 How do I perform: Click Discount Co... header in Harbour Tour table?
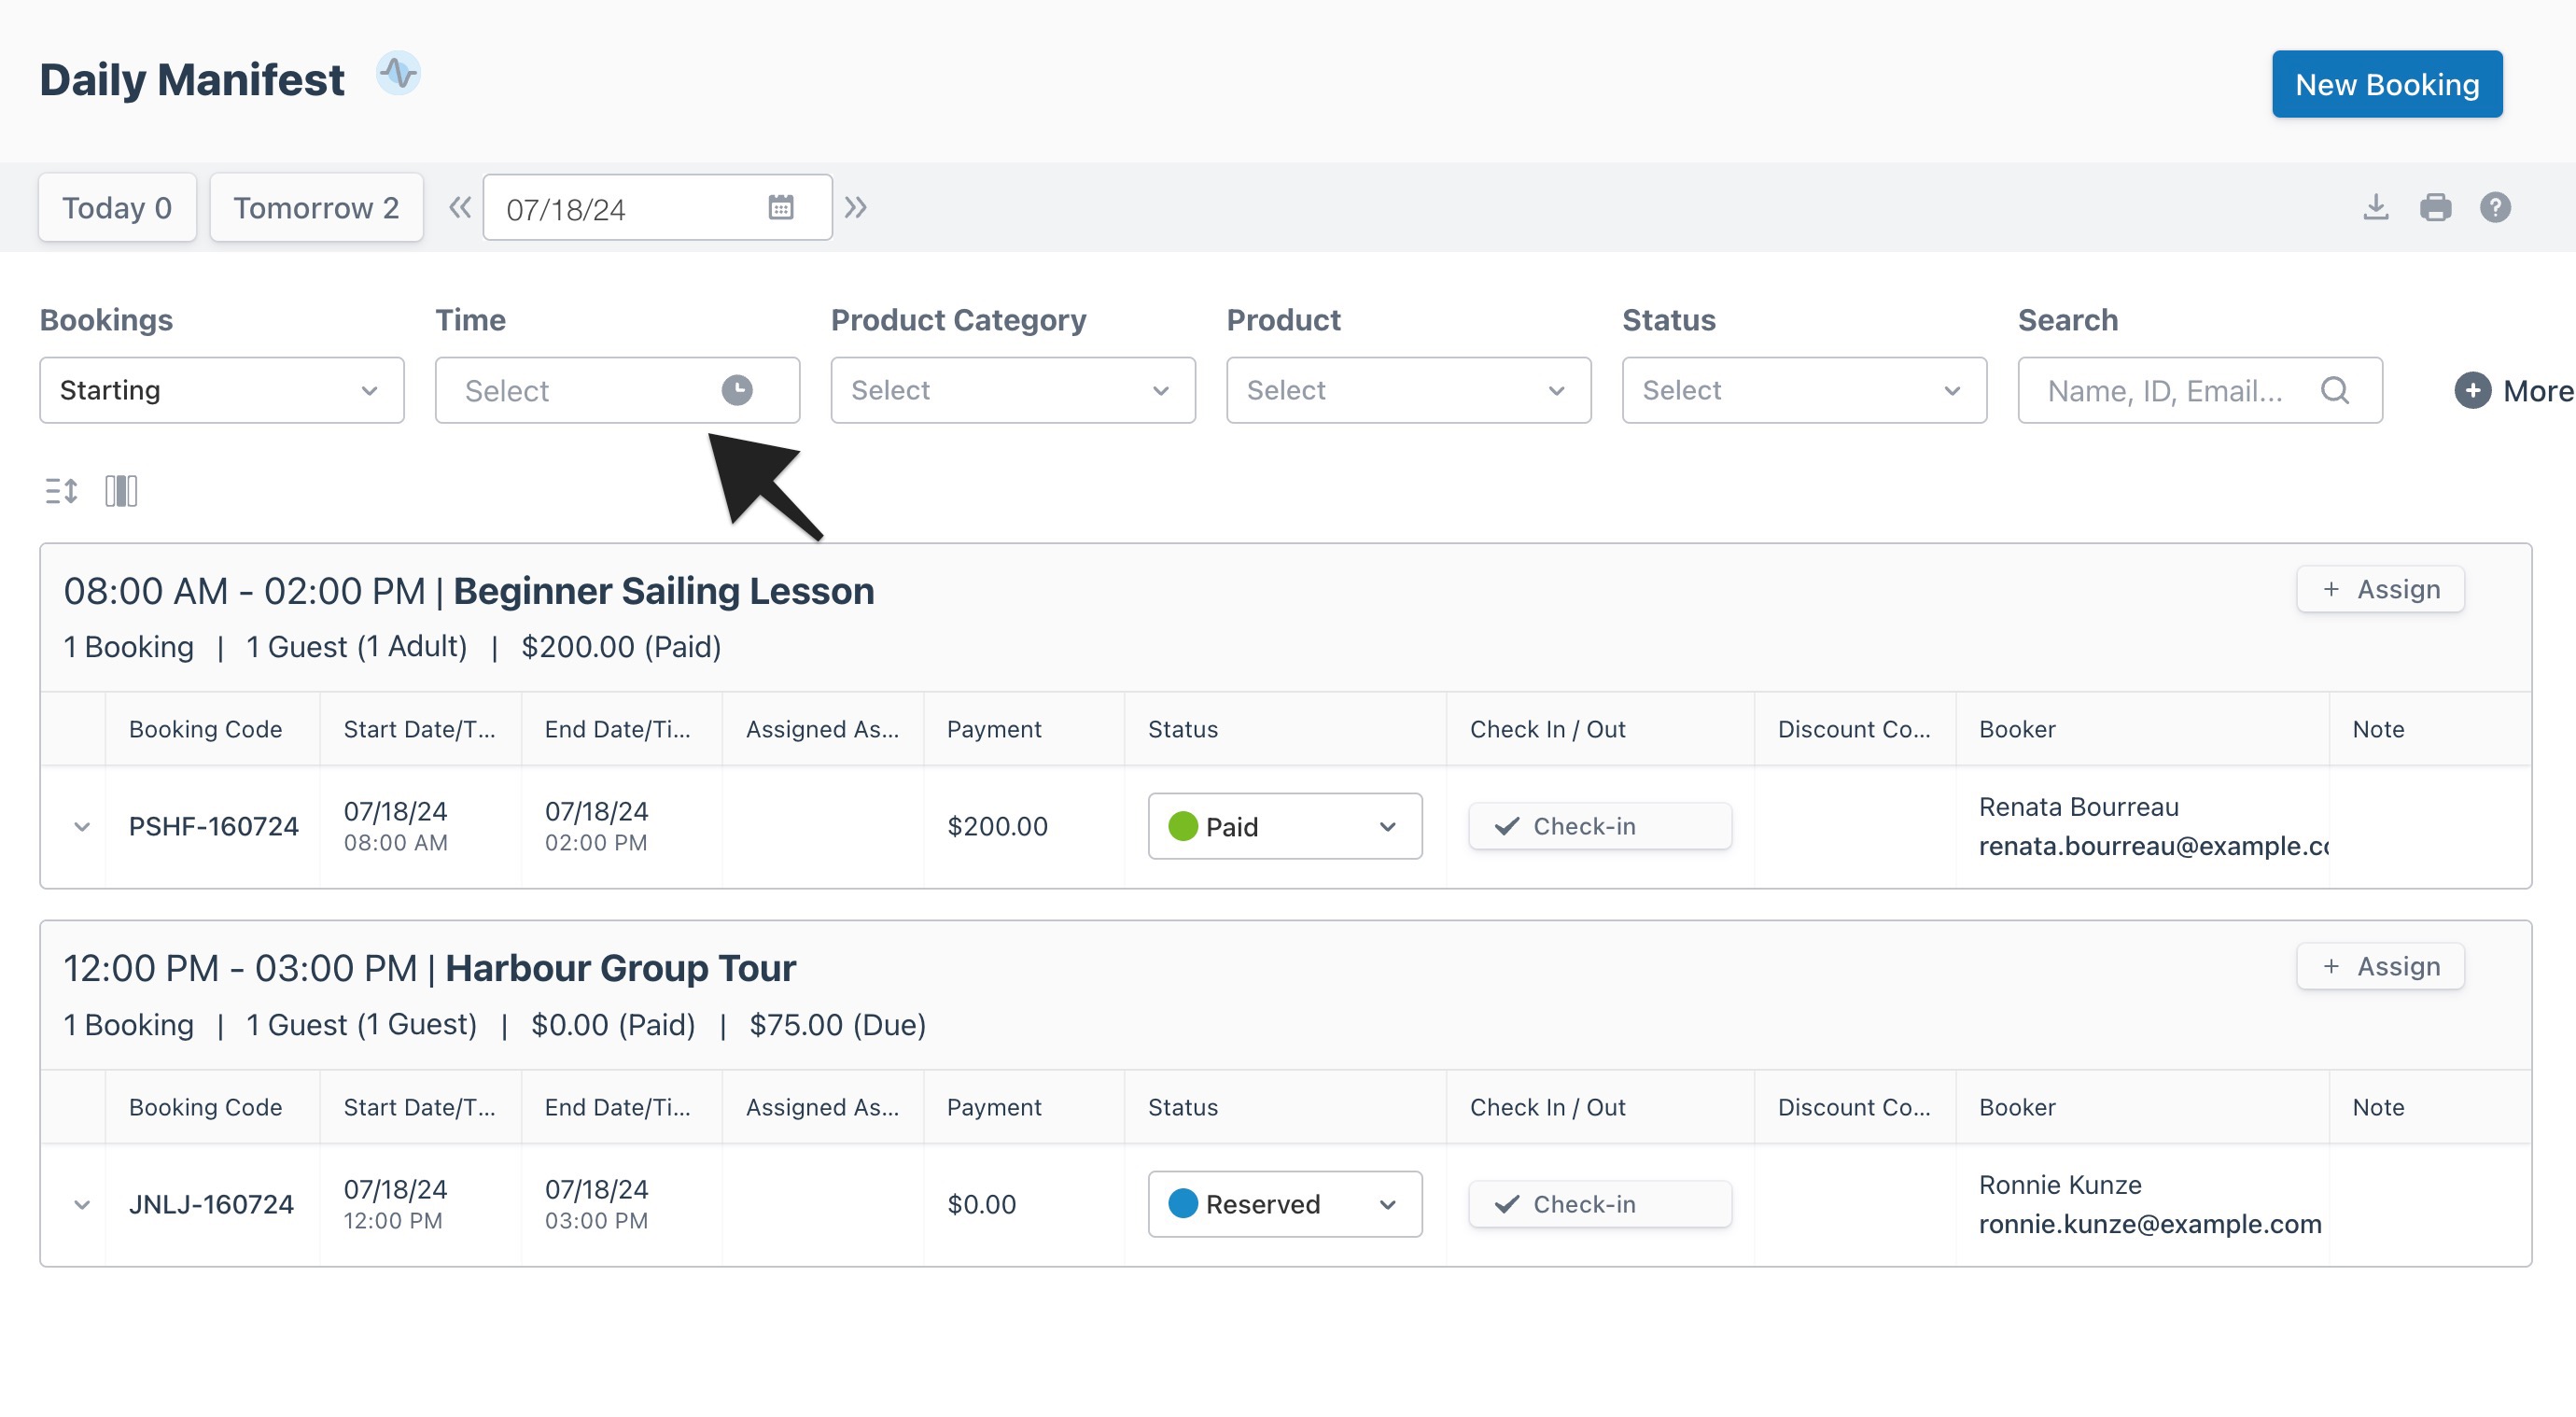[1853, 1107]
